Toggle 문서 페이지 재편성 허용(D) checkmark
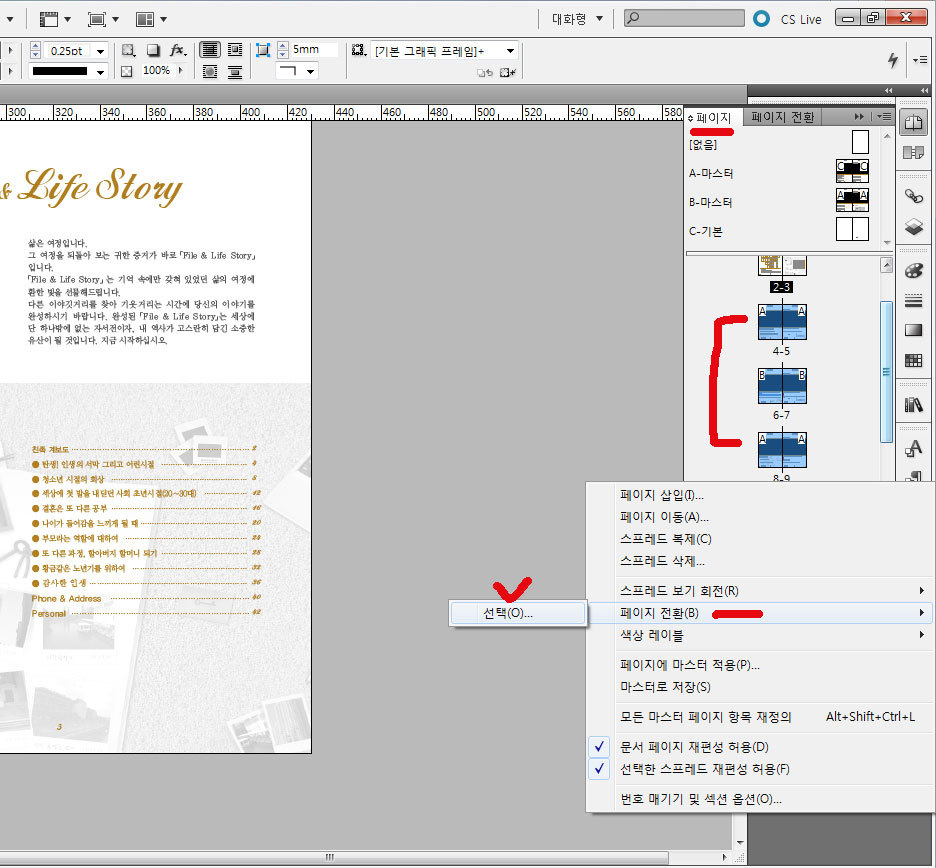The height and width of the screenshot is (868, 936). (x=599, y=747)
